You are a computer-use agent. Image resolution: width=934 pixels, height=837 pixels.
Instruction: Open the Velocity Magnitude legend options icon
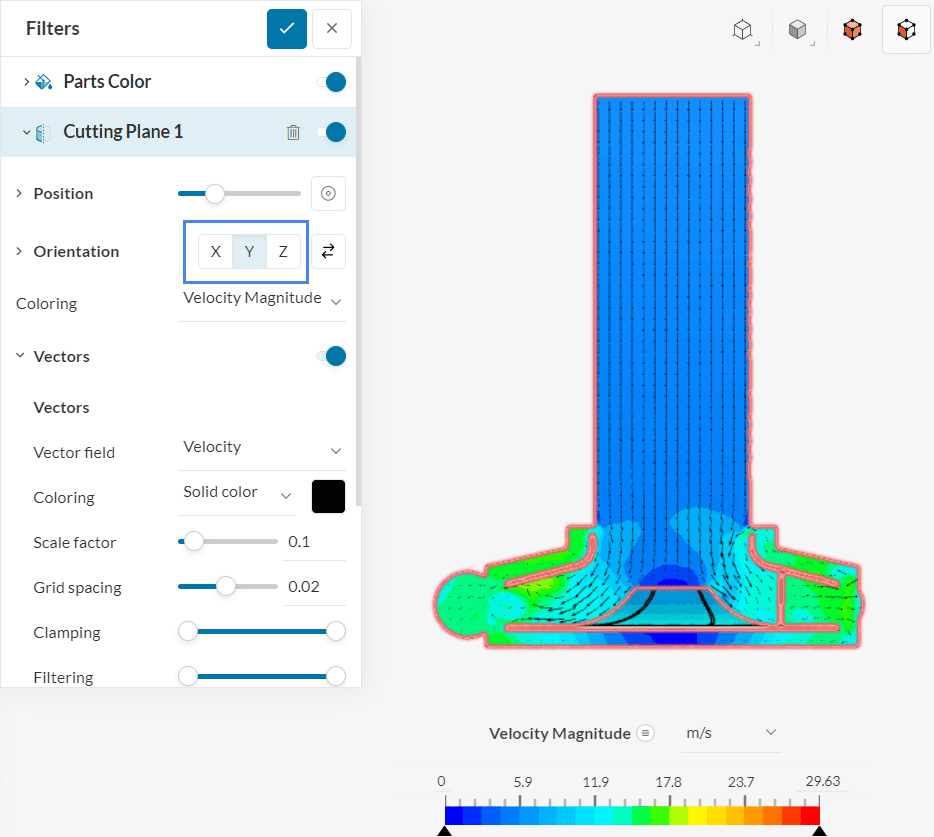pyautogui.click(x=646, y=733)
